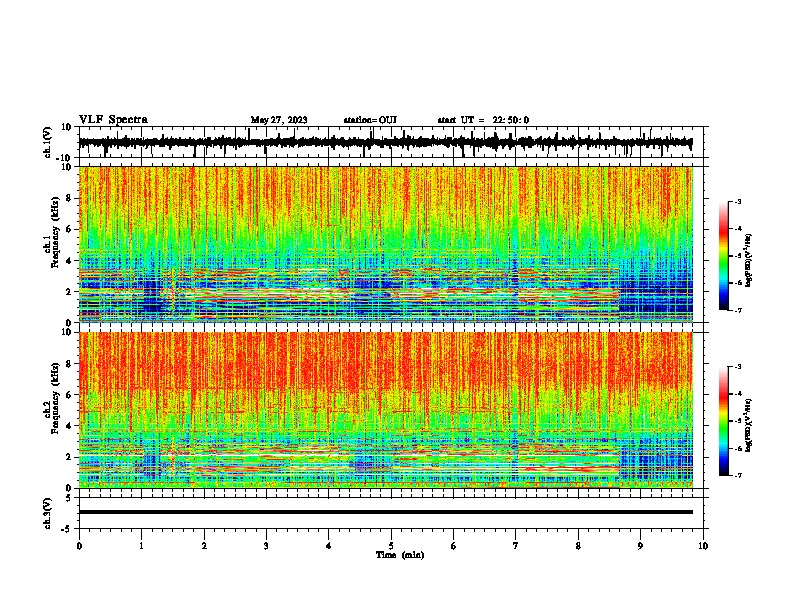Click the "-3" label on ch.1 colorbar
The image size is (792, 612).
pos(738,201)
